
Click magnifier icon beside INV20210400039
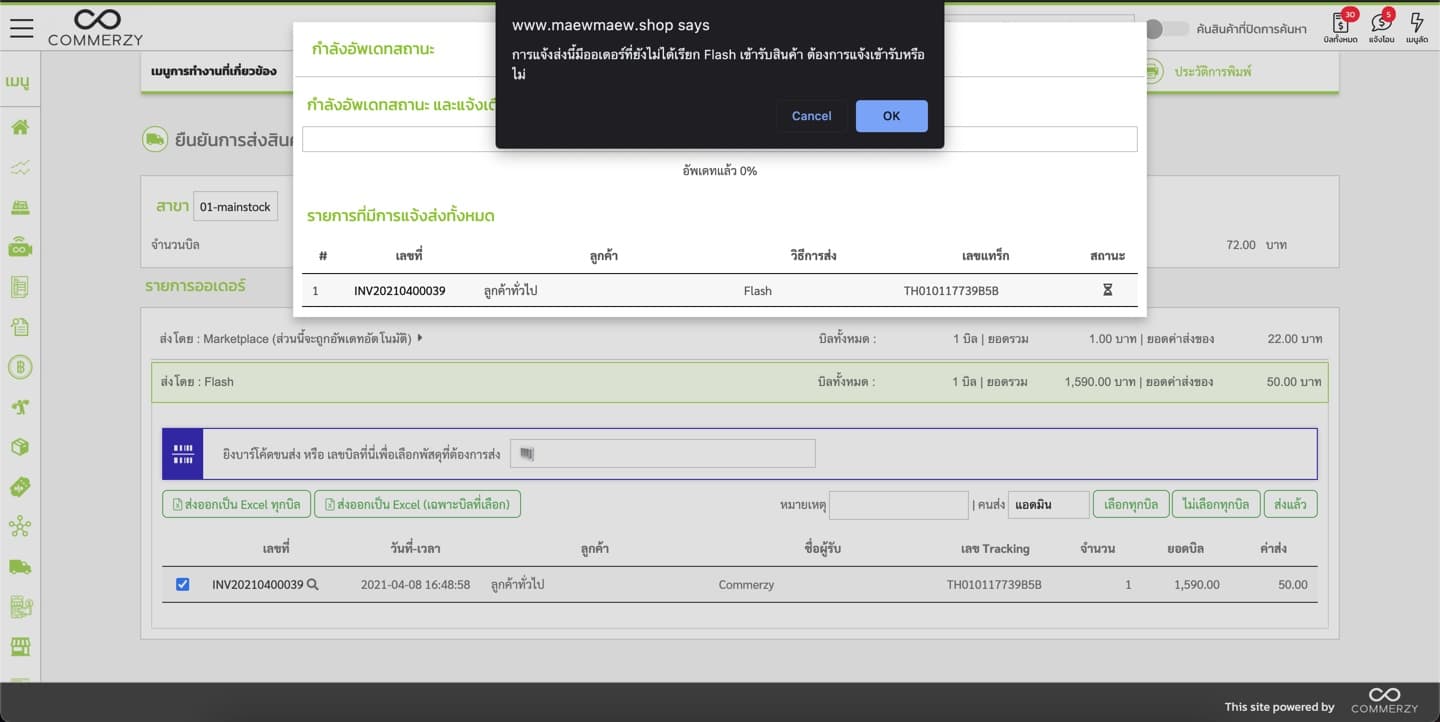point(313,585)
